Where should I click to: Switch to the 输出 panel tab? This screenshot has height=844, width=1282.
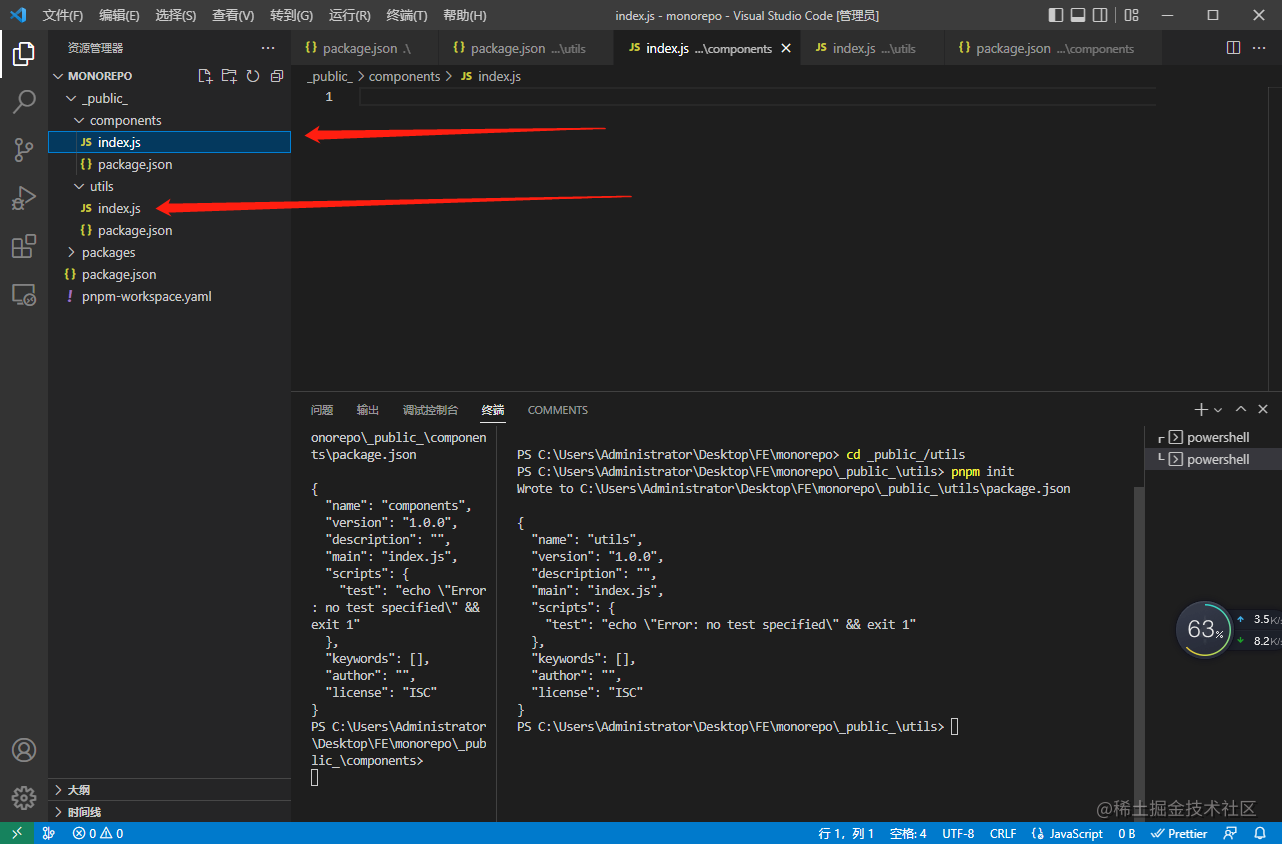pos(368,410)
